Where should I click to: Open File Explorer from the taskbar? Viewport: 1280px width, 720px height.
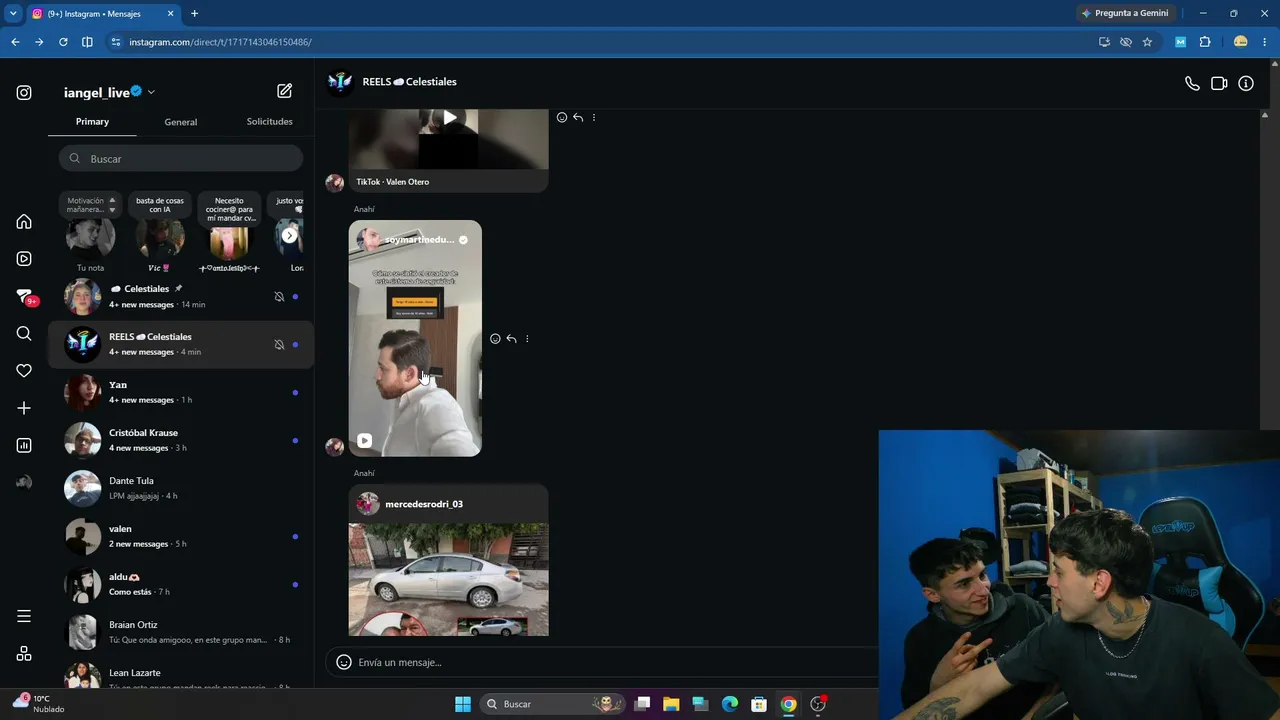pos(671,704)
